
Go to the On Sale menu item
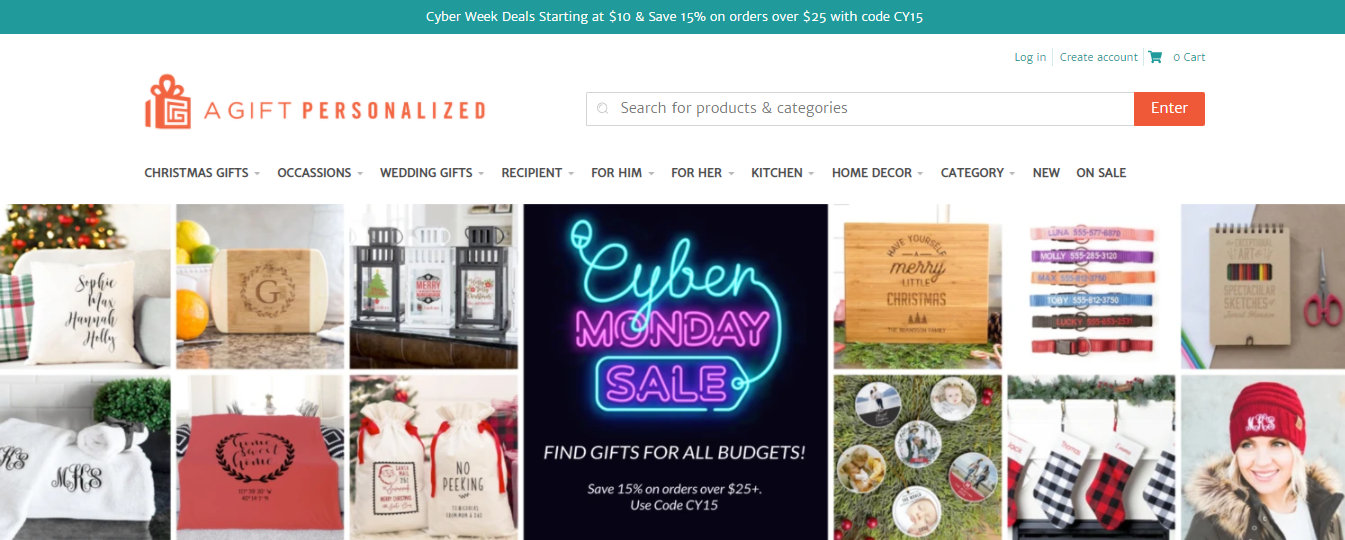pyautogui.click(x=1101, y=173)
